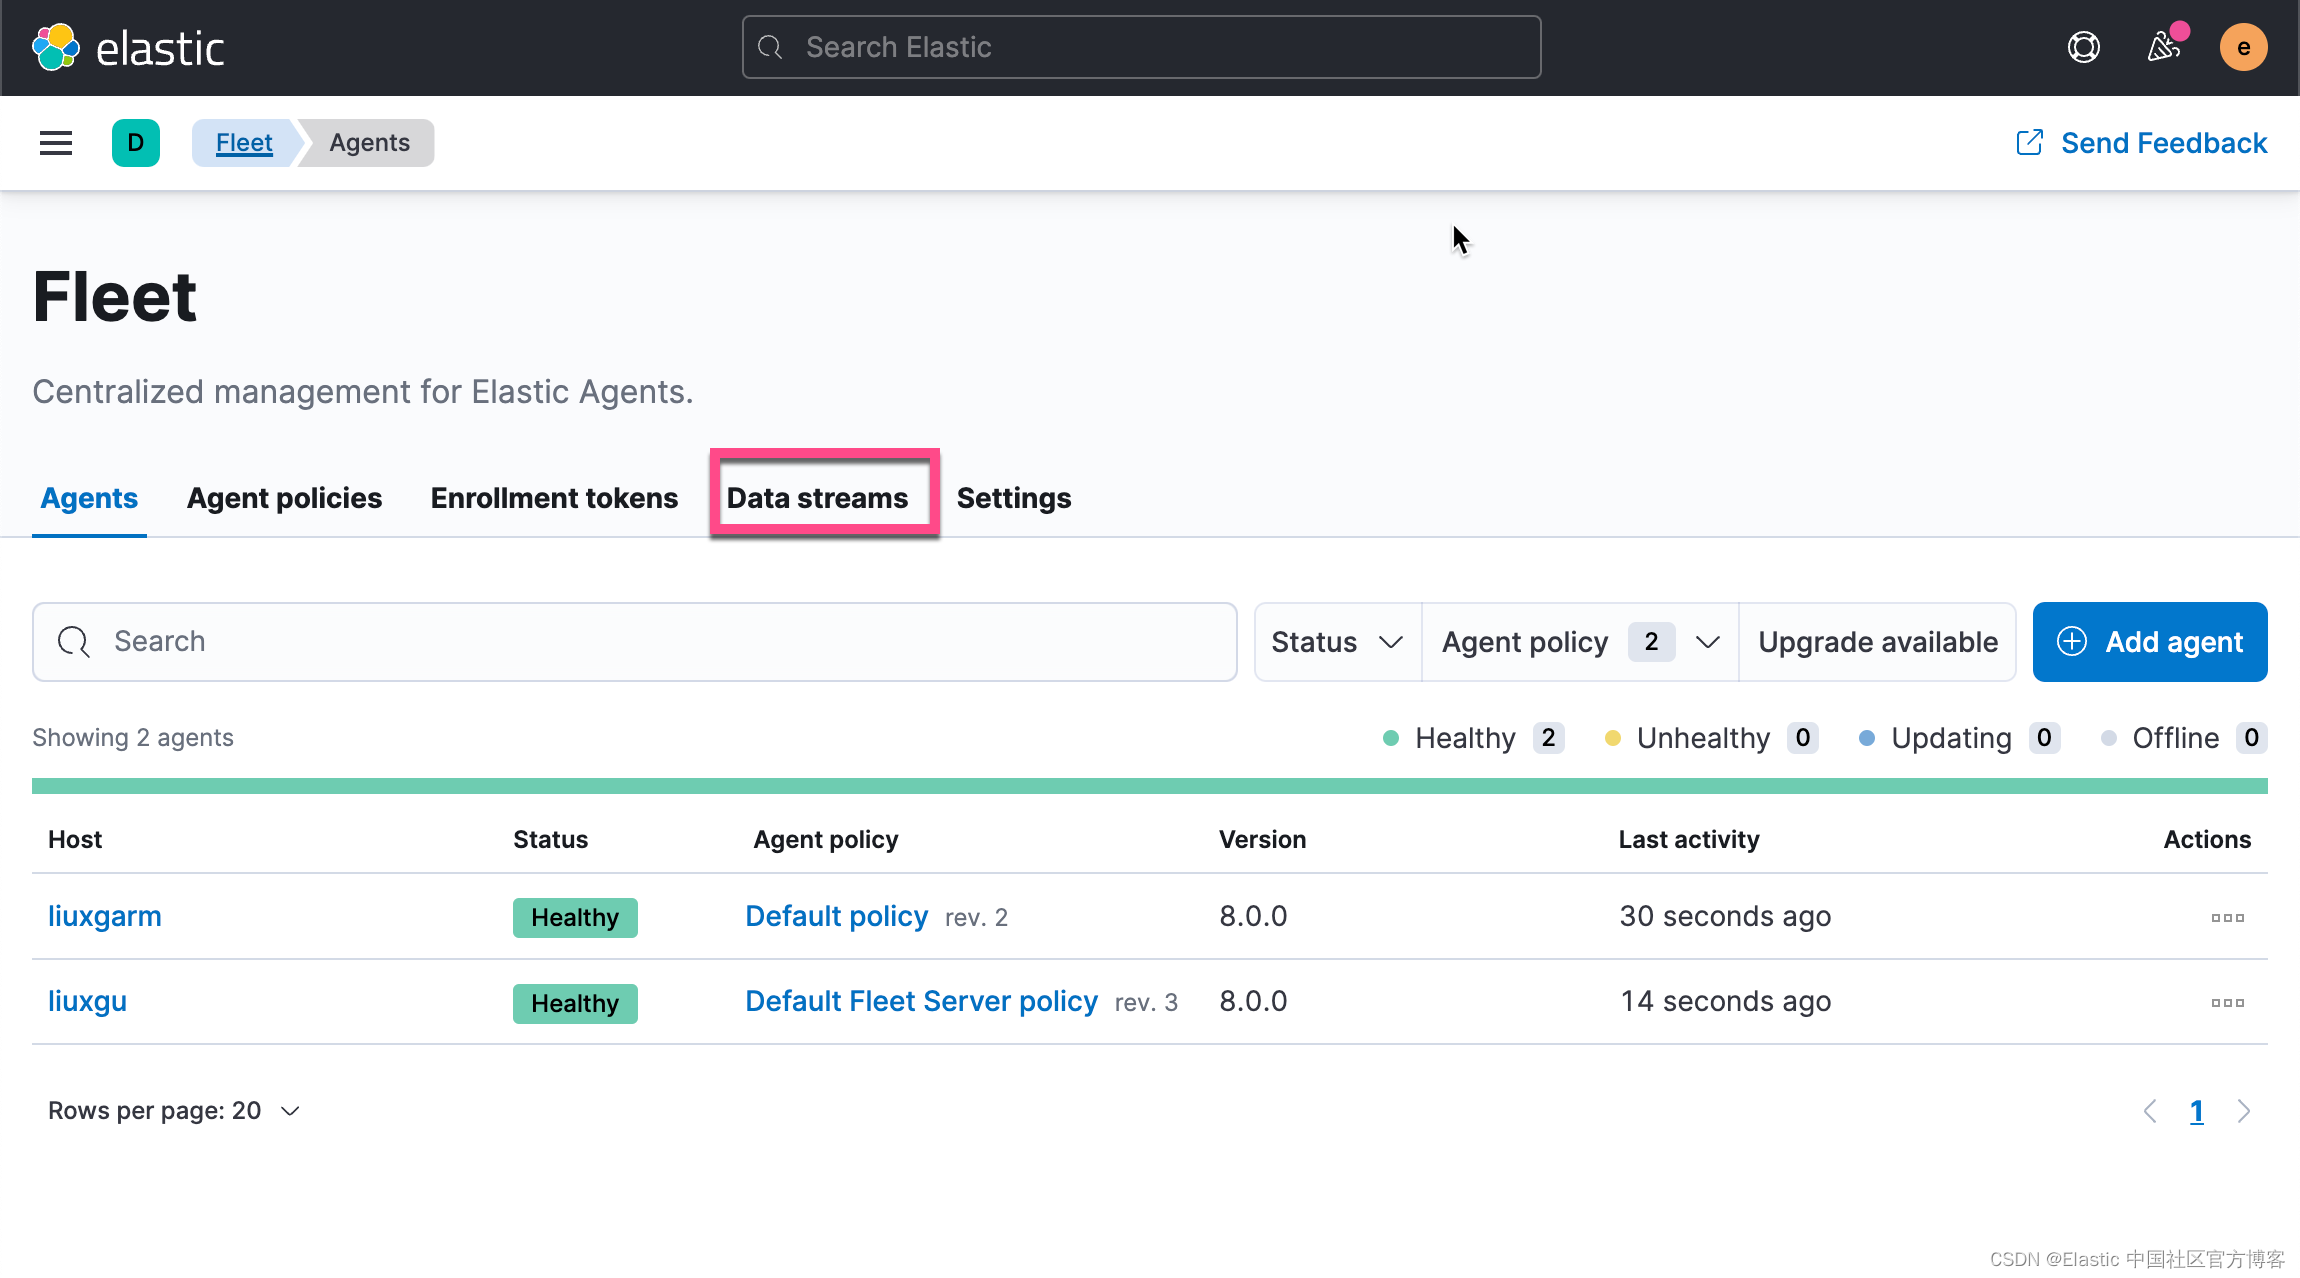Image resolution: width=2300 pixels, height=1278 pixels.
Task: Click the elastic logo
Action: (x=129, y=46)
